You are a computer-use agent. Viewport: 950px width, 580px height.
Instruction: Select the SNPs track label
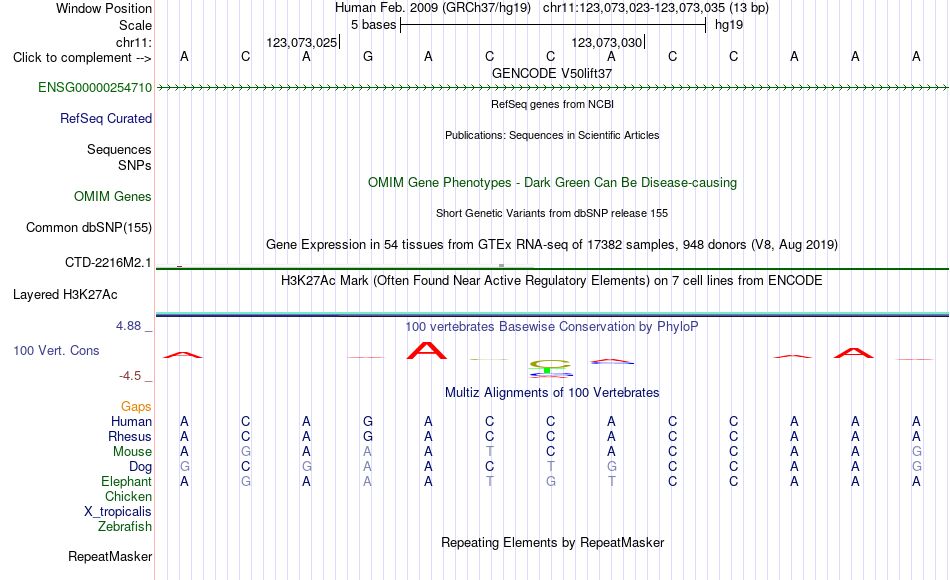pyautogui.click(x=135, y=165)
